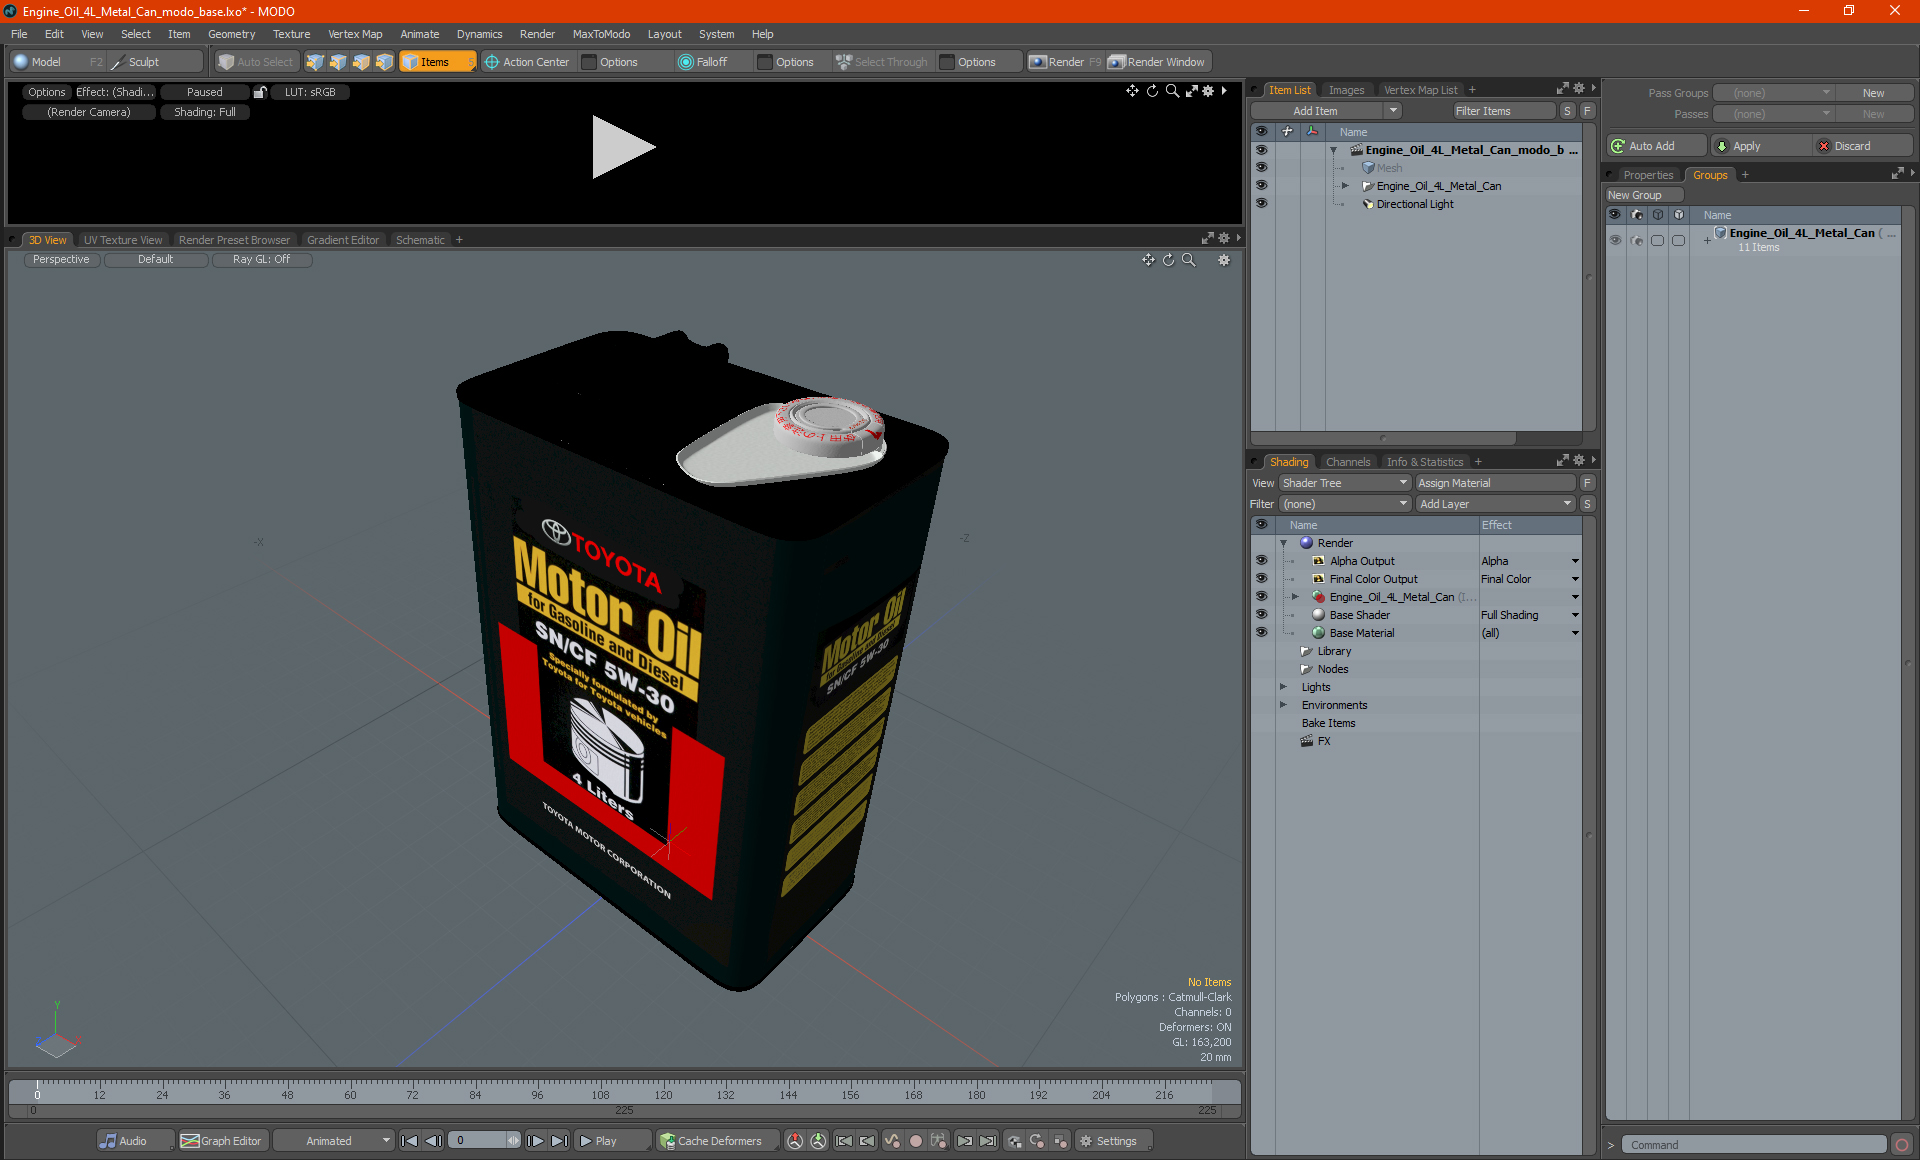Image resolution: width=1920 pixels, height=1160 pixels.
Task: Select Polygons selection mode cube icon
Action: [361, 62]
